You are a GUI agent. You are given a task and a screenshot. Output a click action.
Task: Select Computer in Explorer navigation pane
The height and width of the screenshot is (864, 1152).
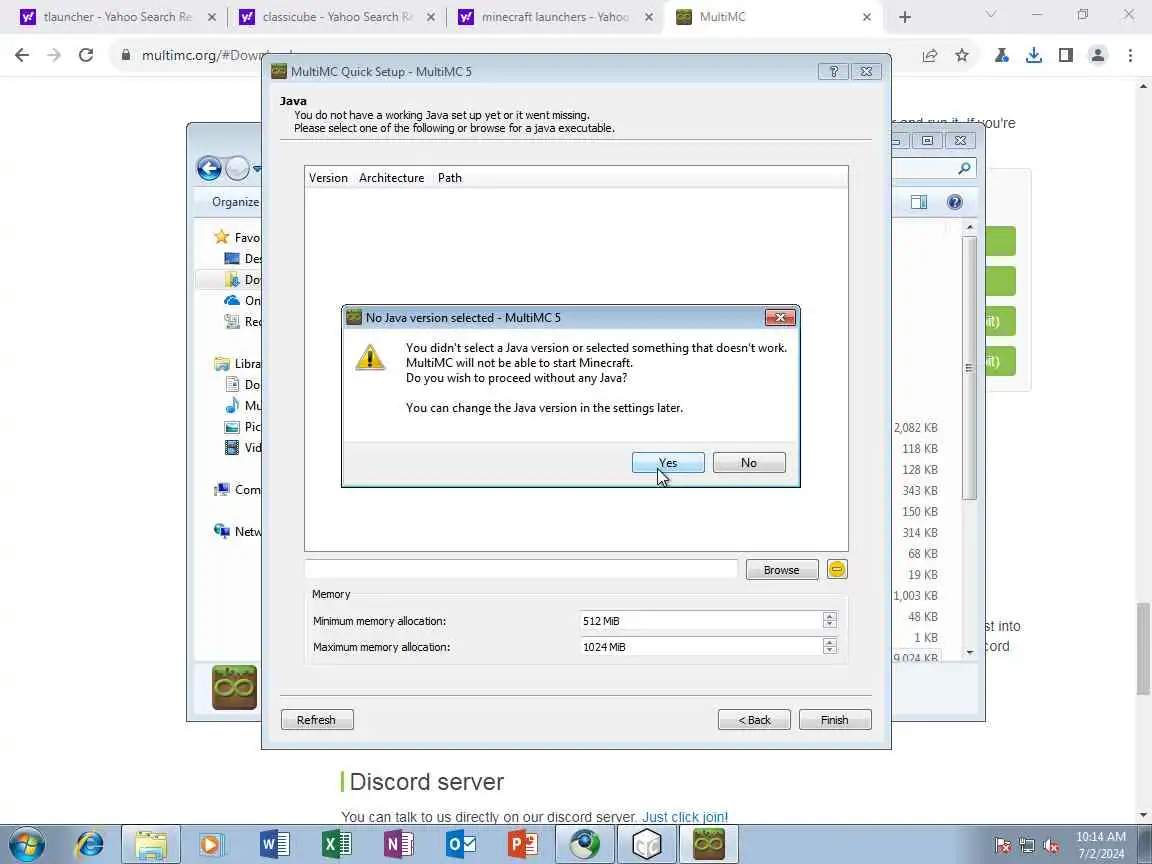[237, 489]
